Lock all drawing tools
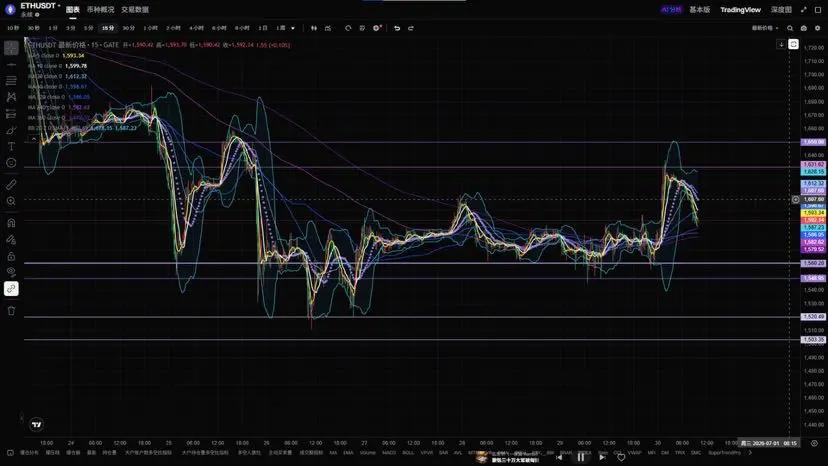Image resolution: width=828 pixels, height=466 pixels. click(11, 256)
